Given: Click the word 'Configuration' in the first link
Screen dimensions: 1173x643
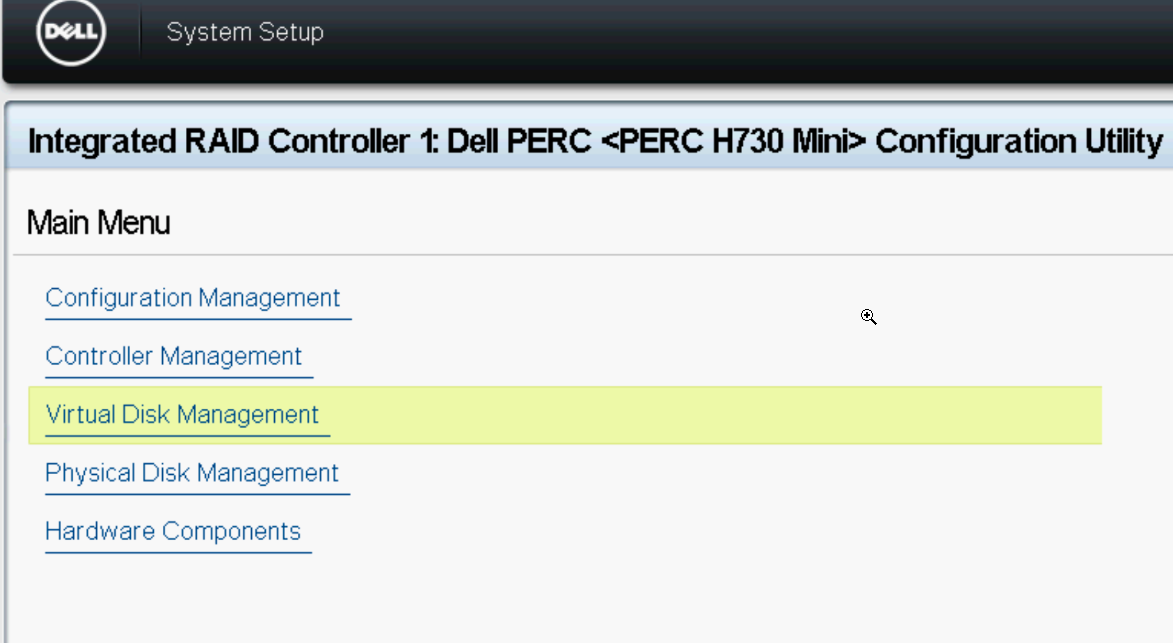Looking at the screenshot, I should [x=119, y=298].
